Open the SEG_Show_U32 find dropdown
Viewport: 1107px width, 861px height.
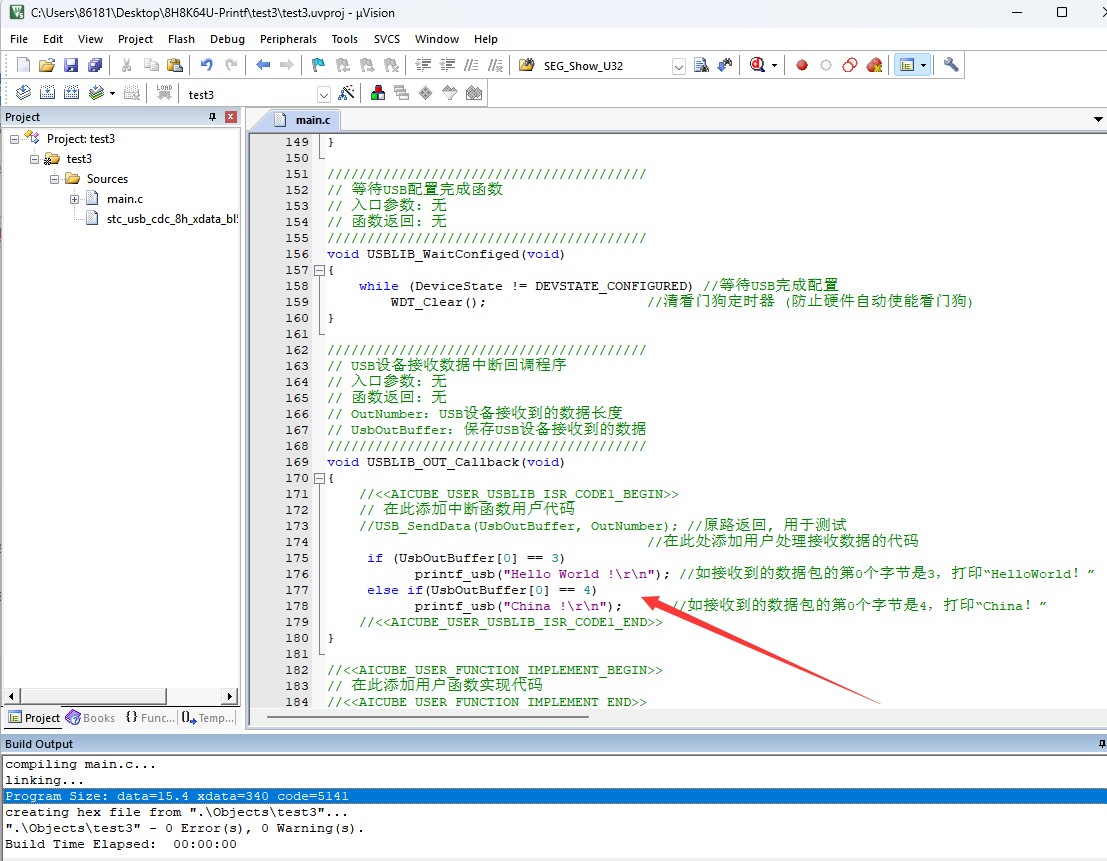(x=678, y=67)
